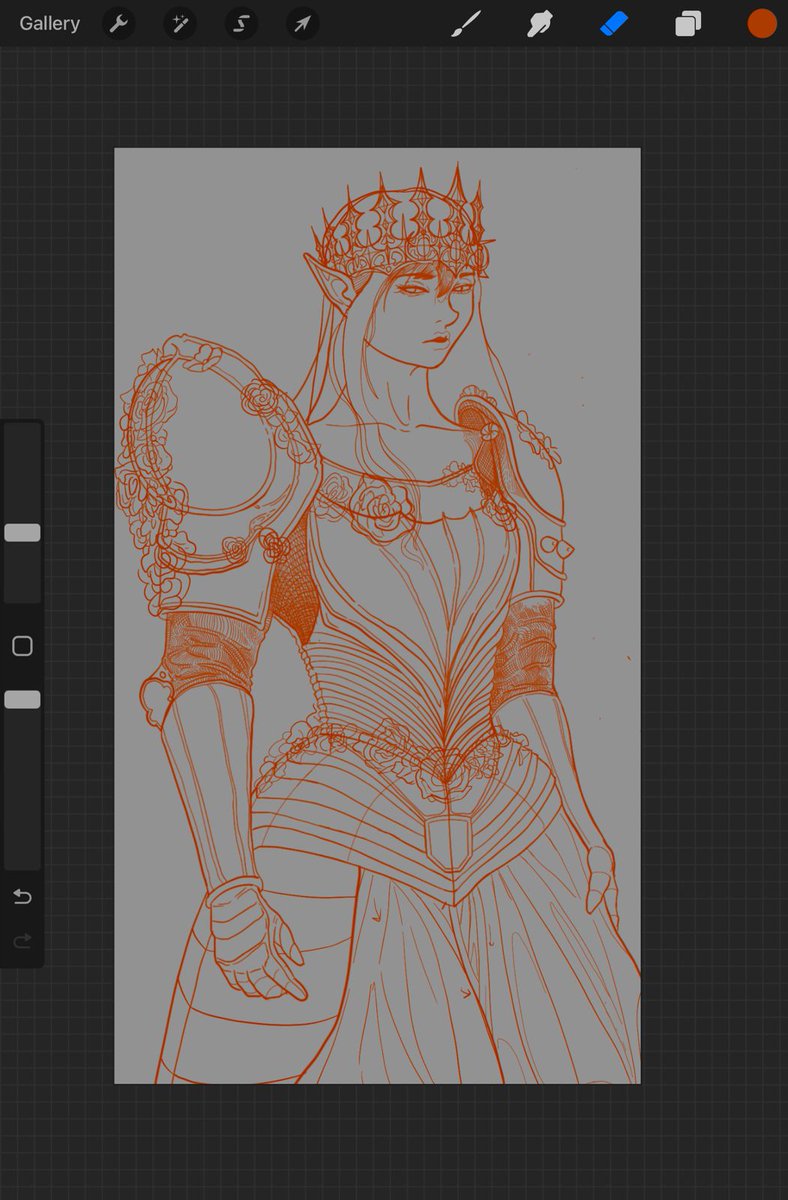
Task: Open the Layers panel
Action: pos(688,24)
